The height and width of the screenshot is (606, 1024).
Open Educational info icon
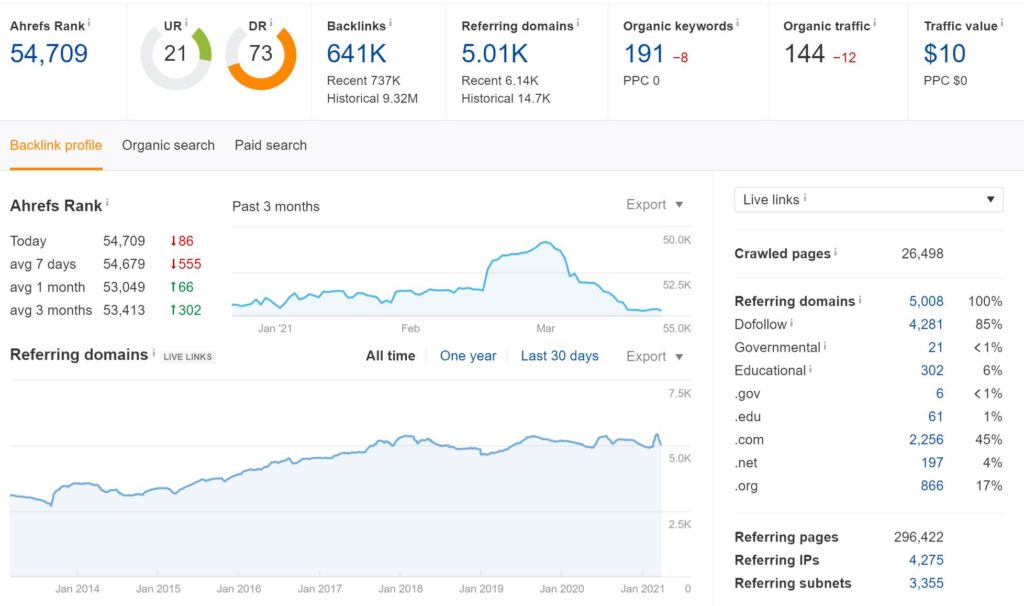coord(810,368)
